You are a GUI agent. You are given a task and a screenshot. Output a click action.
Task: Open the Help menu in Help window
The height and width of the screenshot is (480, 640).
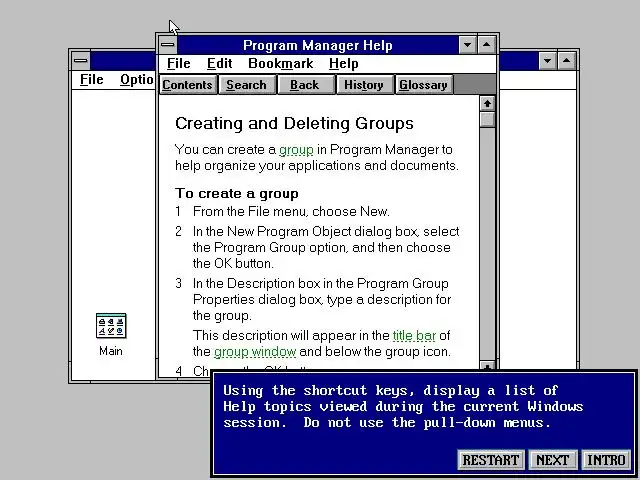[344, 64]
